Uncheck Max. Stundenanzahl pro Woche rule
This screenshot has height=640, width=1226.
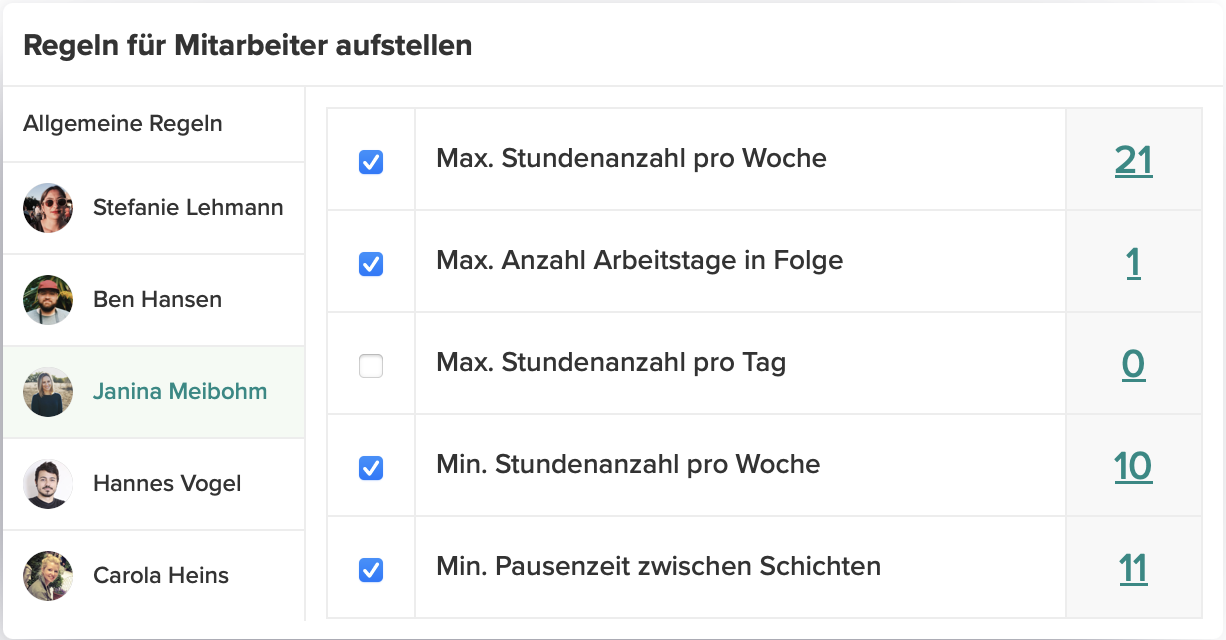pyautogui.click(x=371, y=162)
